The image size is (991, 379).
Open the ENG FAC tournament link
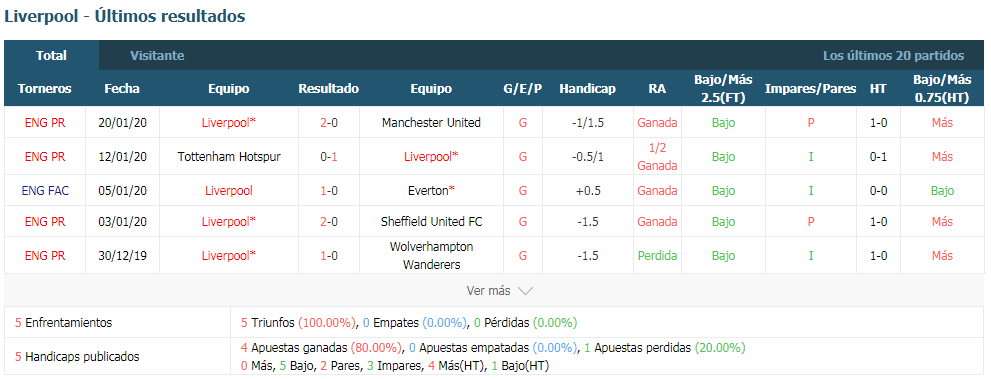pyautogui.click(x=45, y=191)
